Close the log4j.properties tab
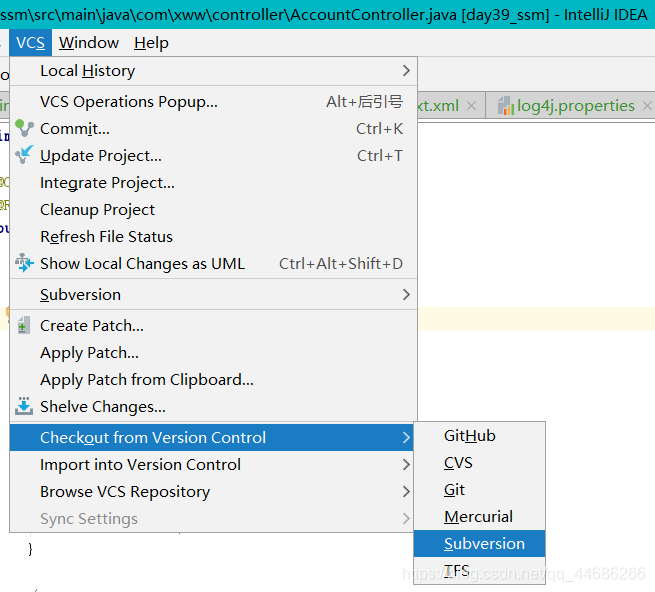Screen dimensions: 655x592 click(x=647, y=105)
